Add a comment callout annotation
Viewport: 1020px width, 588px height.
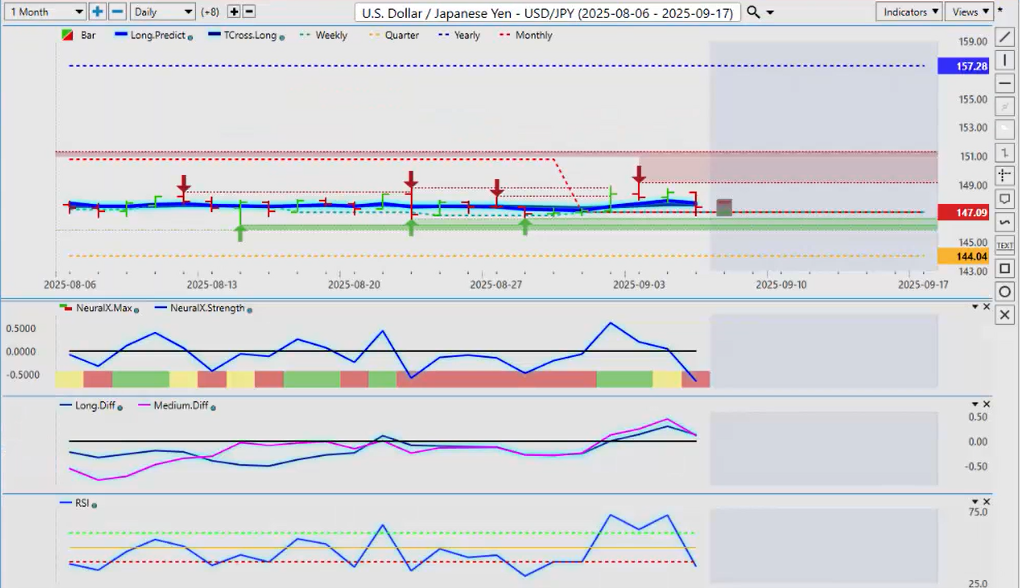coord(1005,199)
